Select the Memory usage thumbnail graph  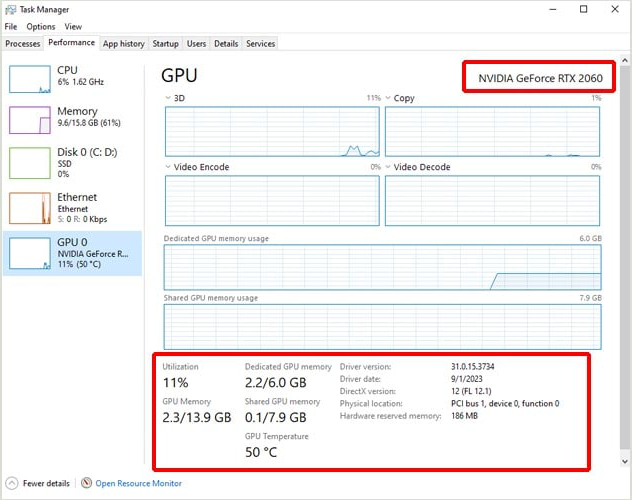pyautogui.click(x=29, y=120)
